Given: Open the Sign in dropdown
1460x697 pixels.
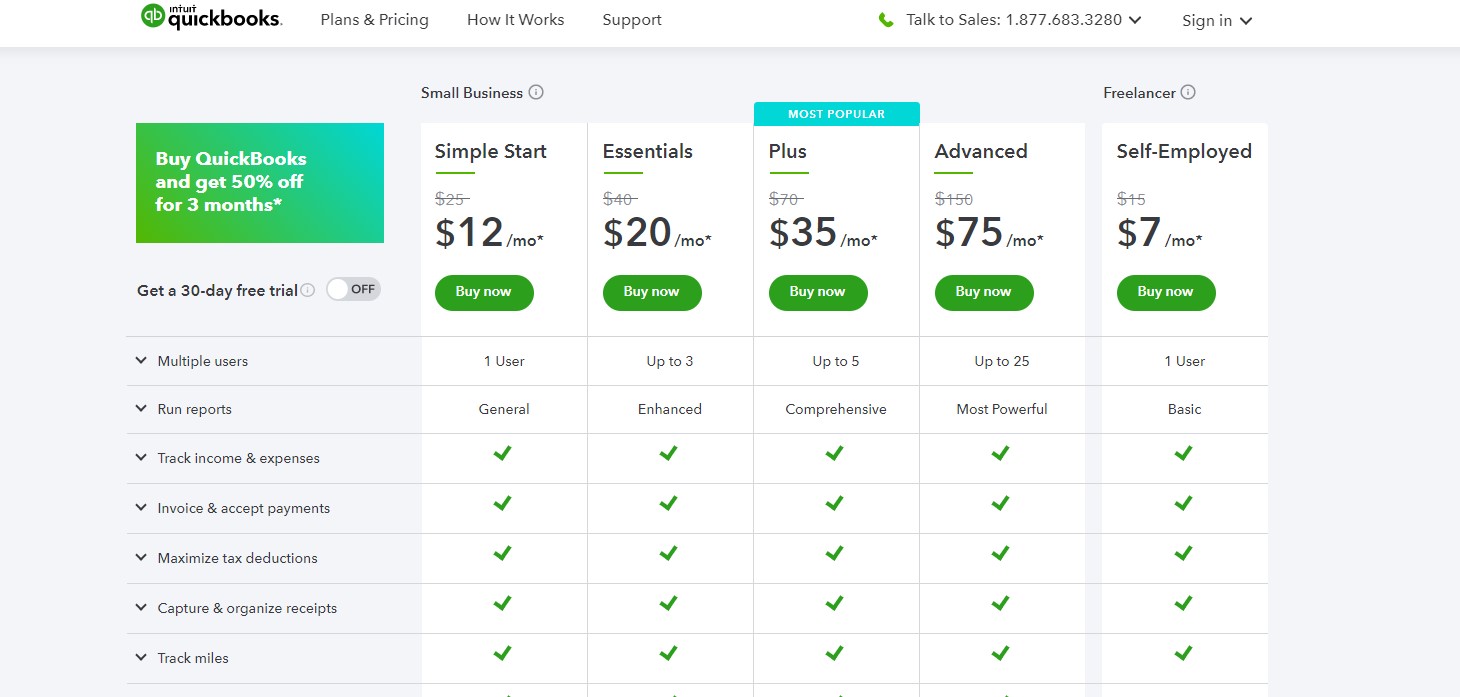Looking at the screenshot, I should pyautogui.click(x=1217, y=21).
